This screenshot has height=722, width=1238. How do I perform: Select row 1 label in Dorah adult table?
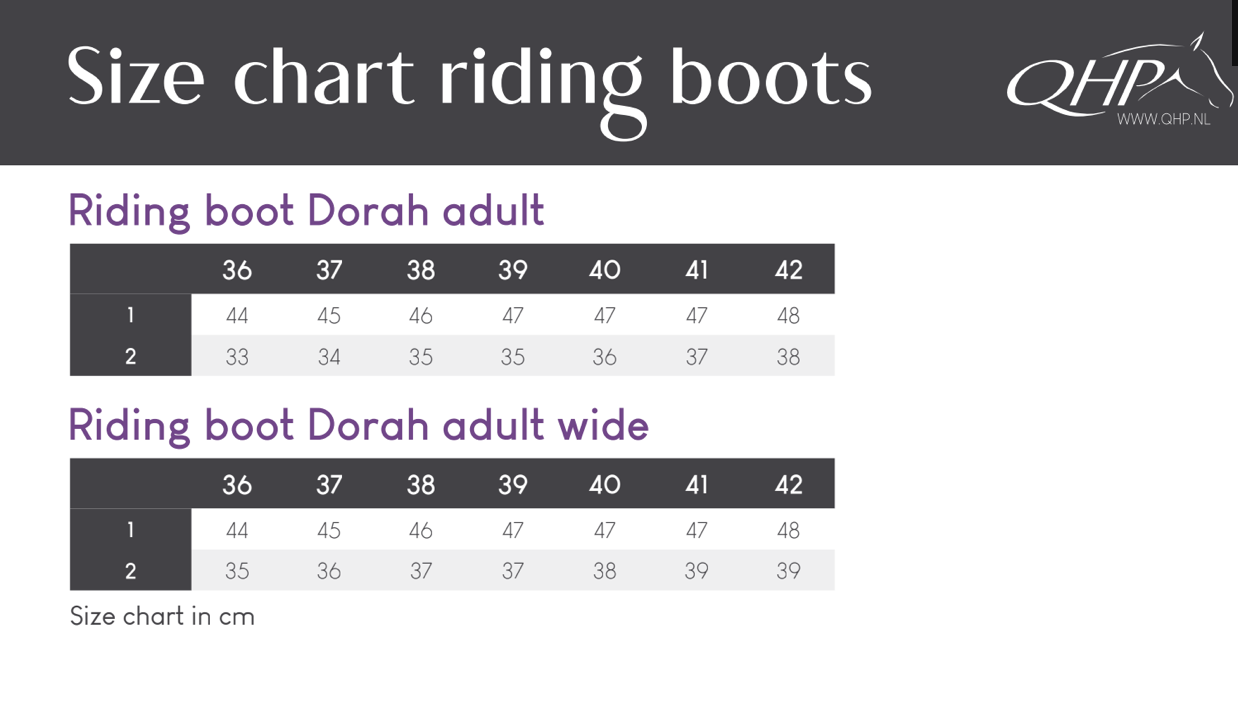point(130,315)
